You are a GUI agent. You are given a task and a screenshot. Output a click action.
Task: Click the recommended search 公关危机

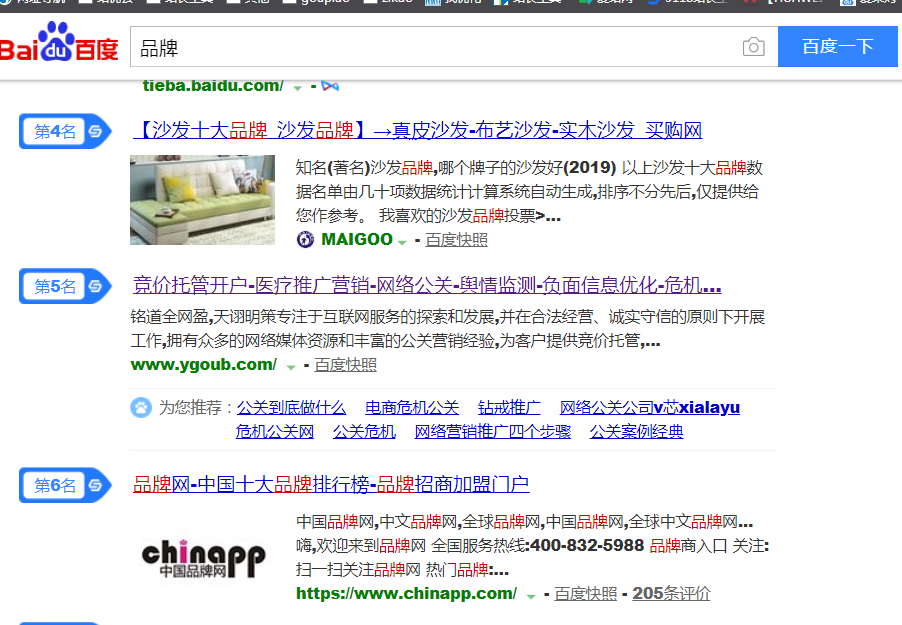click(364, 432)
